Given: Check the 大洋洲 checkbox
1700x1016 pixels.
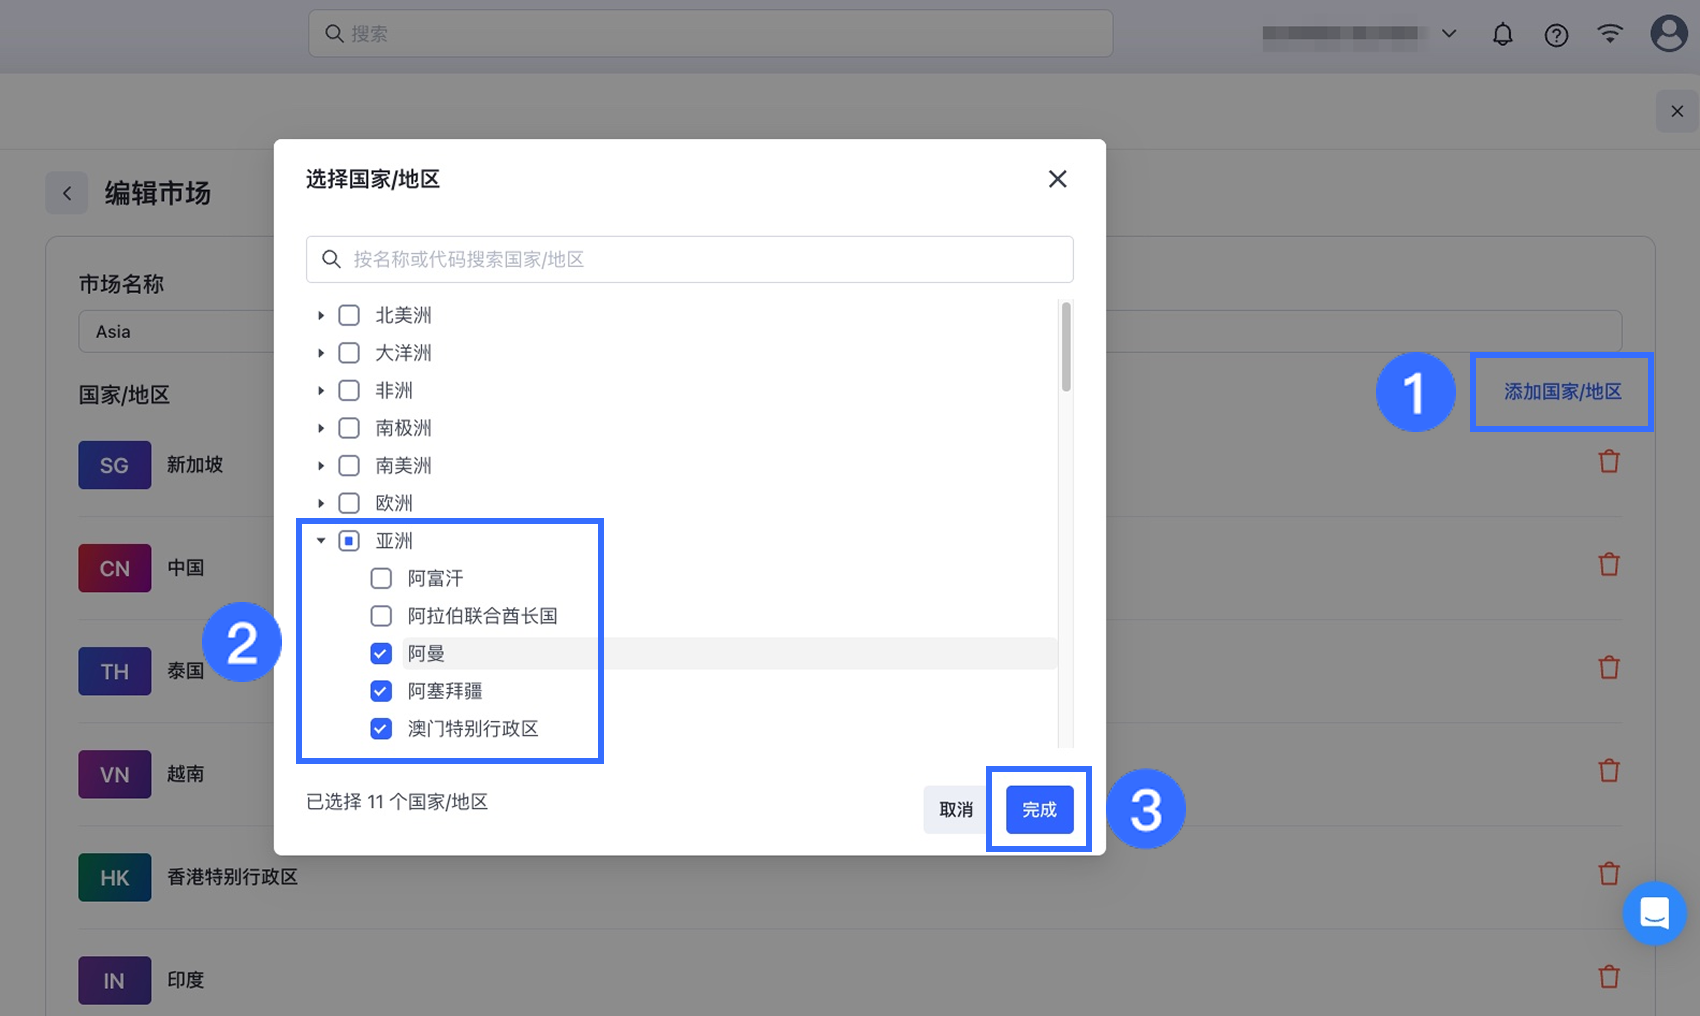Looking at the screenshot, I should coord(349,353).
